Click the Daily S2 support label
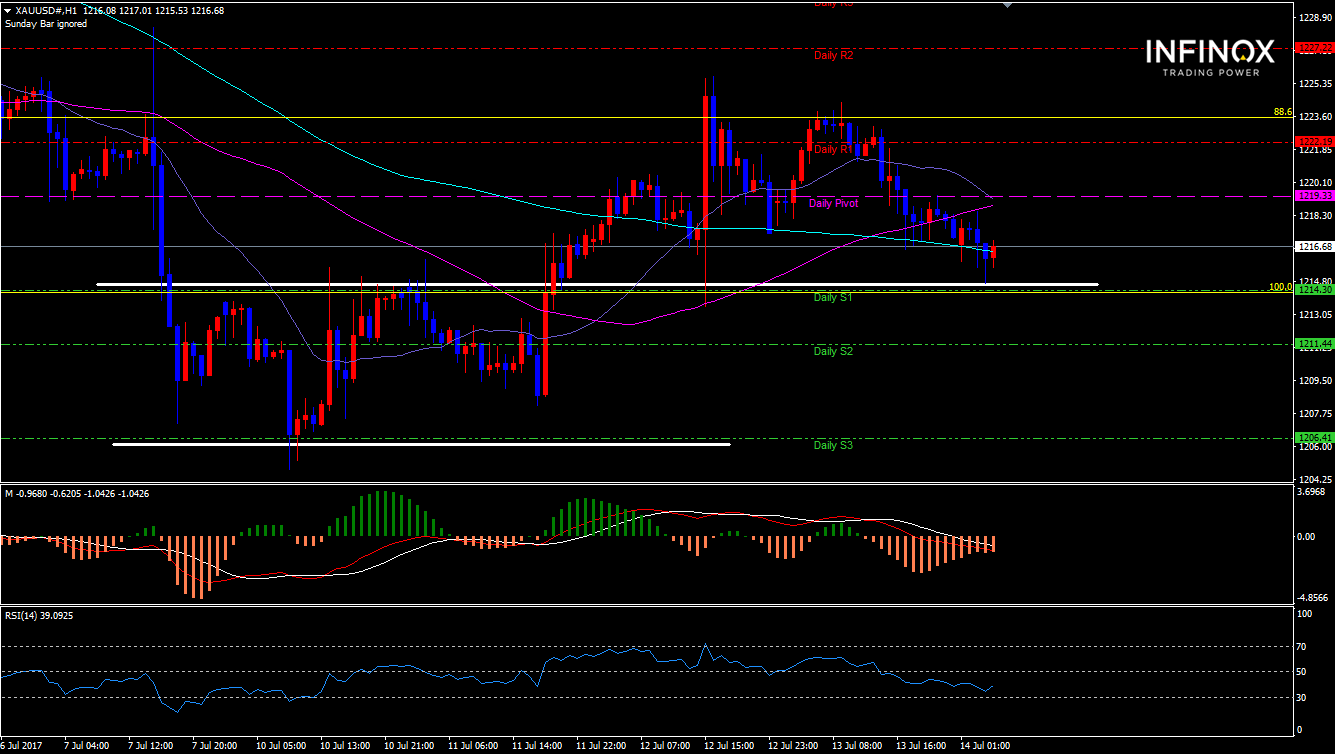Screen dimensions: 1335x754 [x=833, y=351]
